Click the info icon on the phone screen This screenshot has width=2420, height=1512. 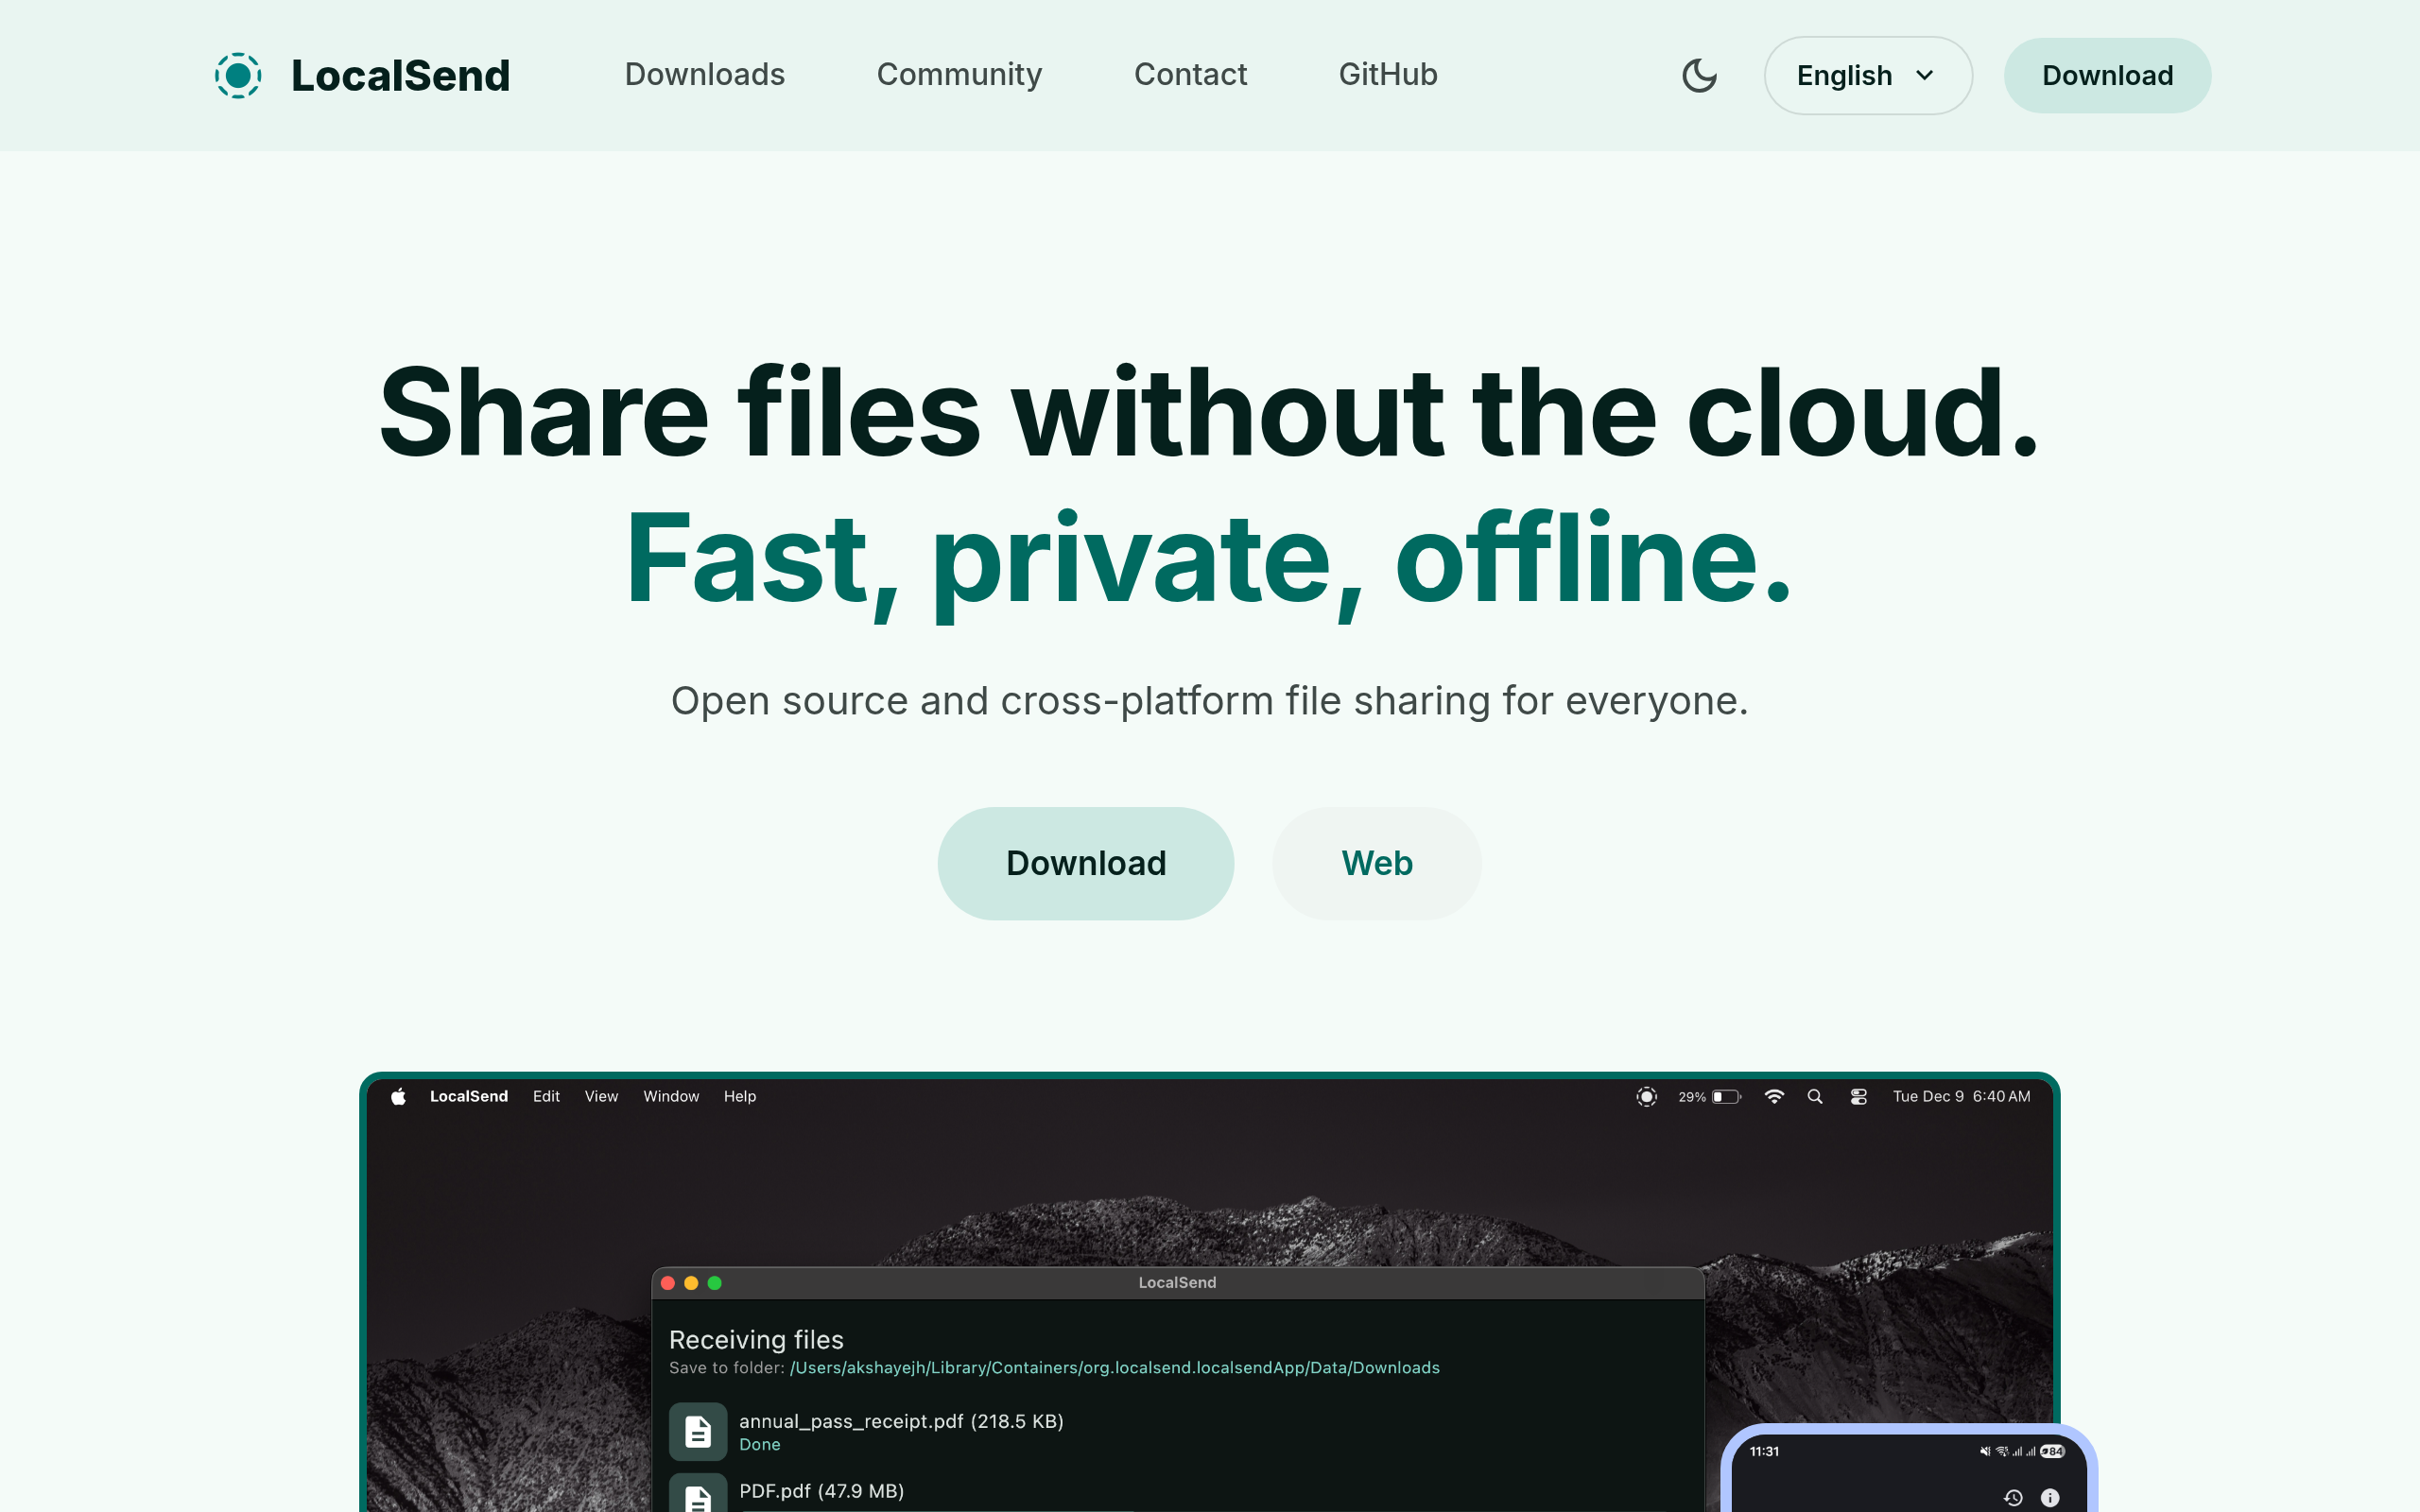click(2049, 1497)
